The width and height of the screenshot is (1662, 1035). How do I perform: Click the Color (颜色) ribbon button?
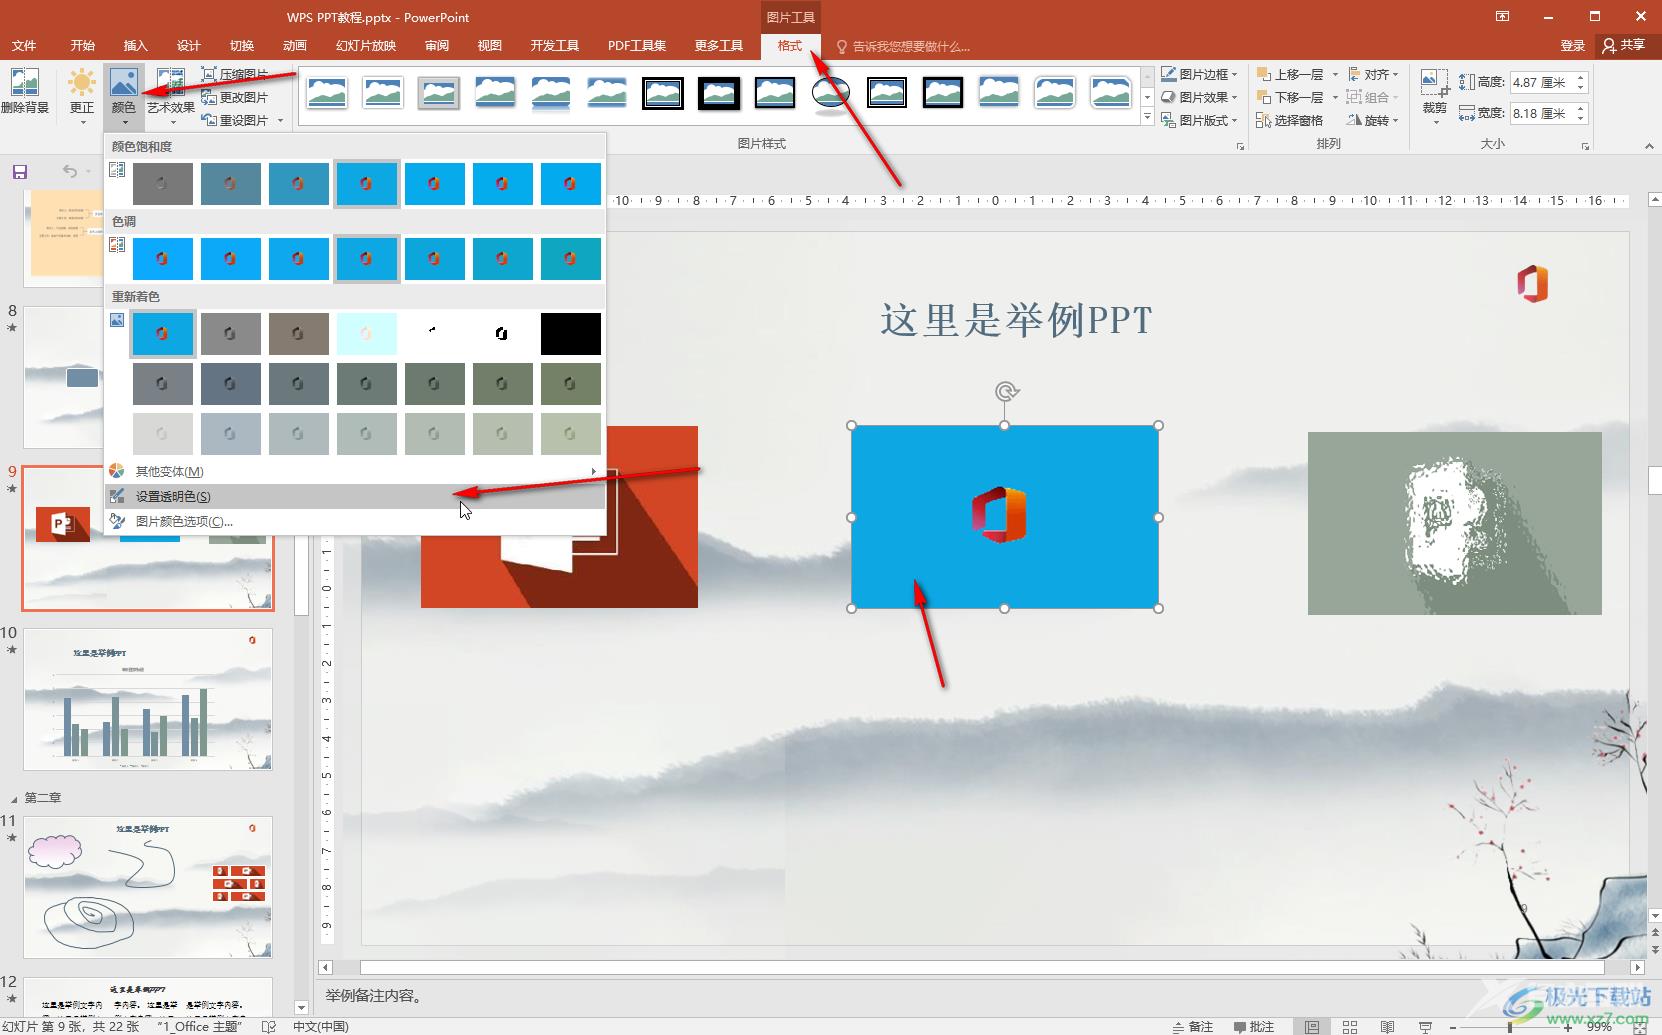click(x=124, y=96)
